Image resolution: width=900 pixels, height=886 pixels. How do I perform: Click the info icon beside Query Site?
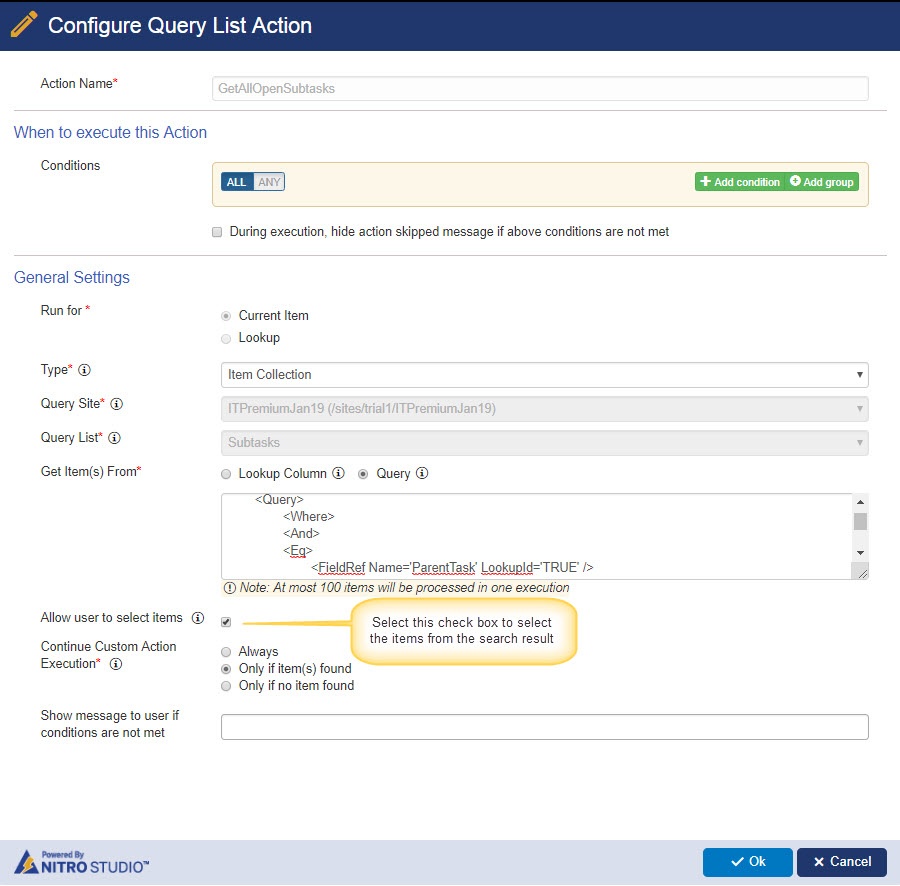point(116,404)
